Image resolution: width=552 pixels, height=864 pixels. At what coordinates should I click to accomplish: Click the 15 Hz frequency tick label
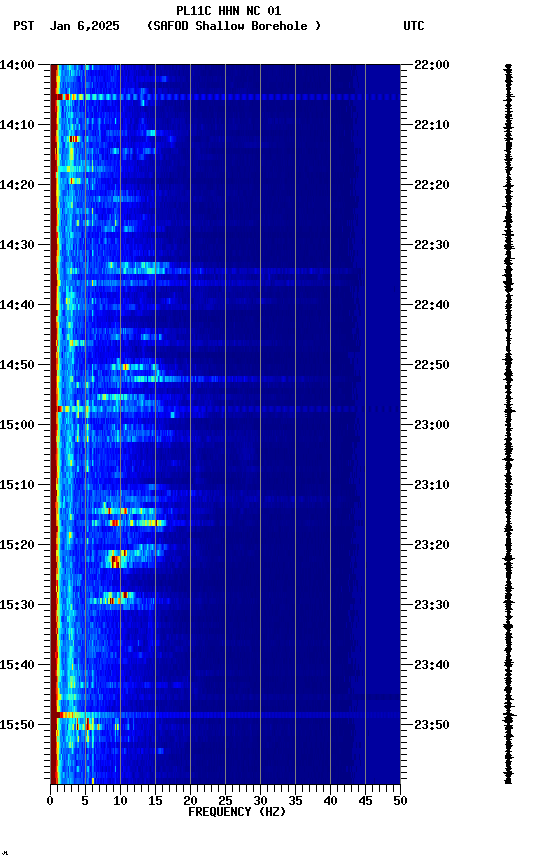pos(155,801)
